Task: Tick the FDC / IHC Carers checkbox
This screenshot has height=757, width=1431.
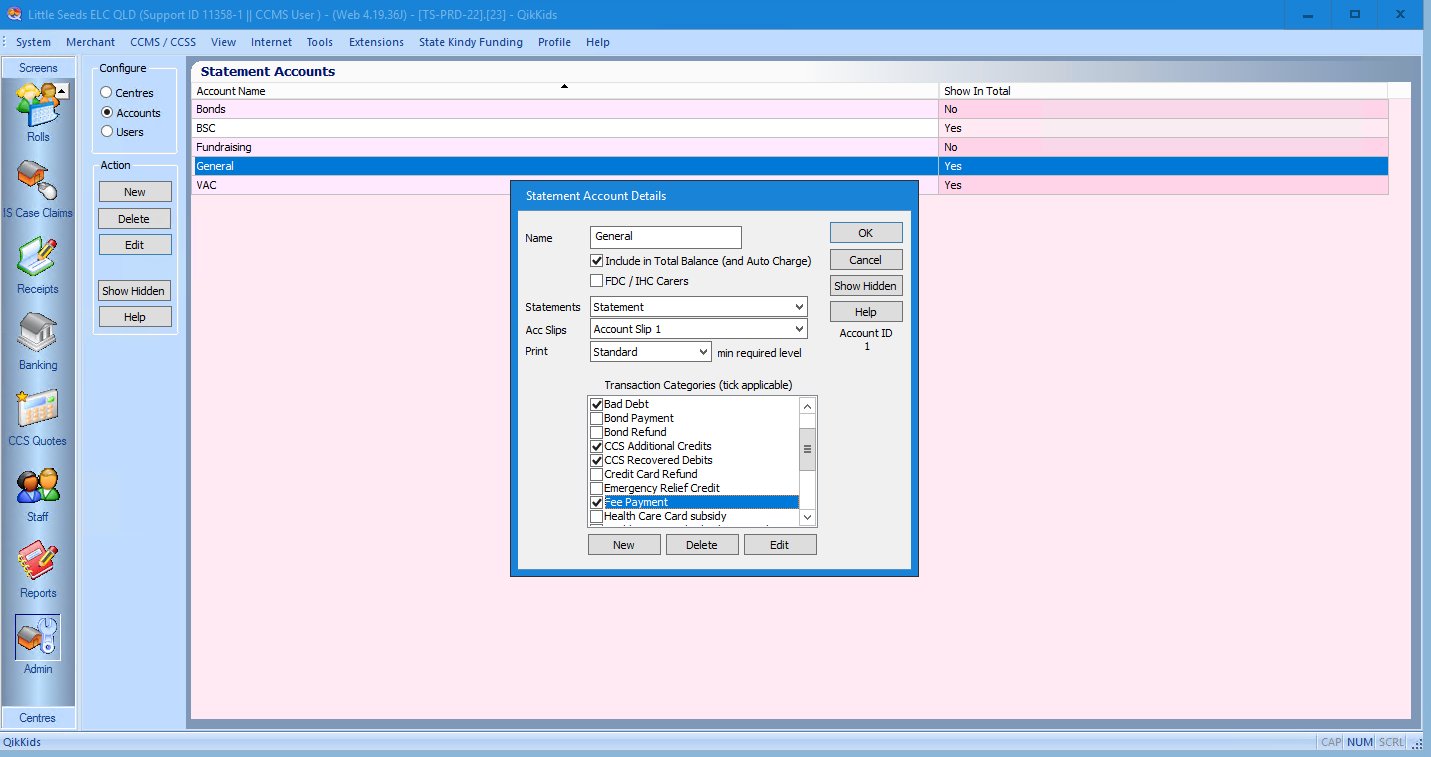Action: [597, 281]
